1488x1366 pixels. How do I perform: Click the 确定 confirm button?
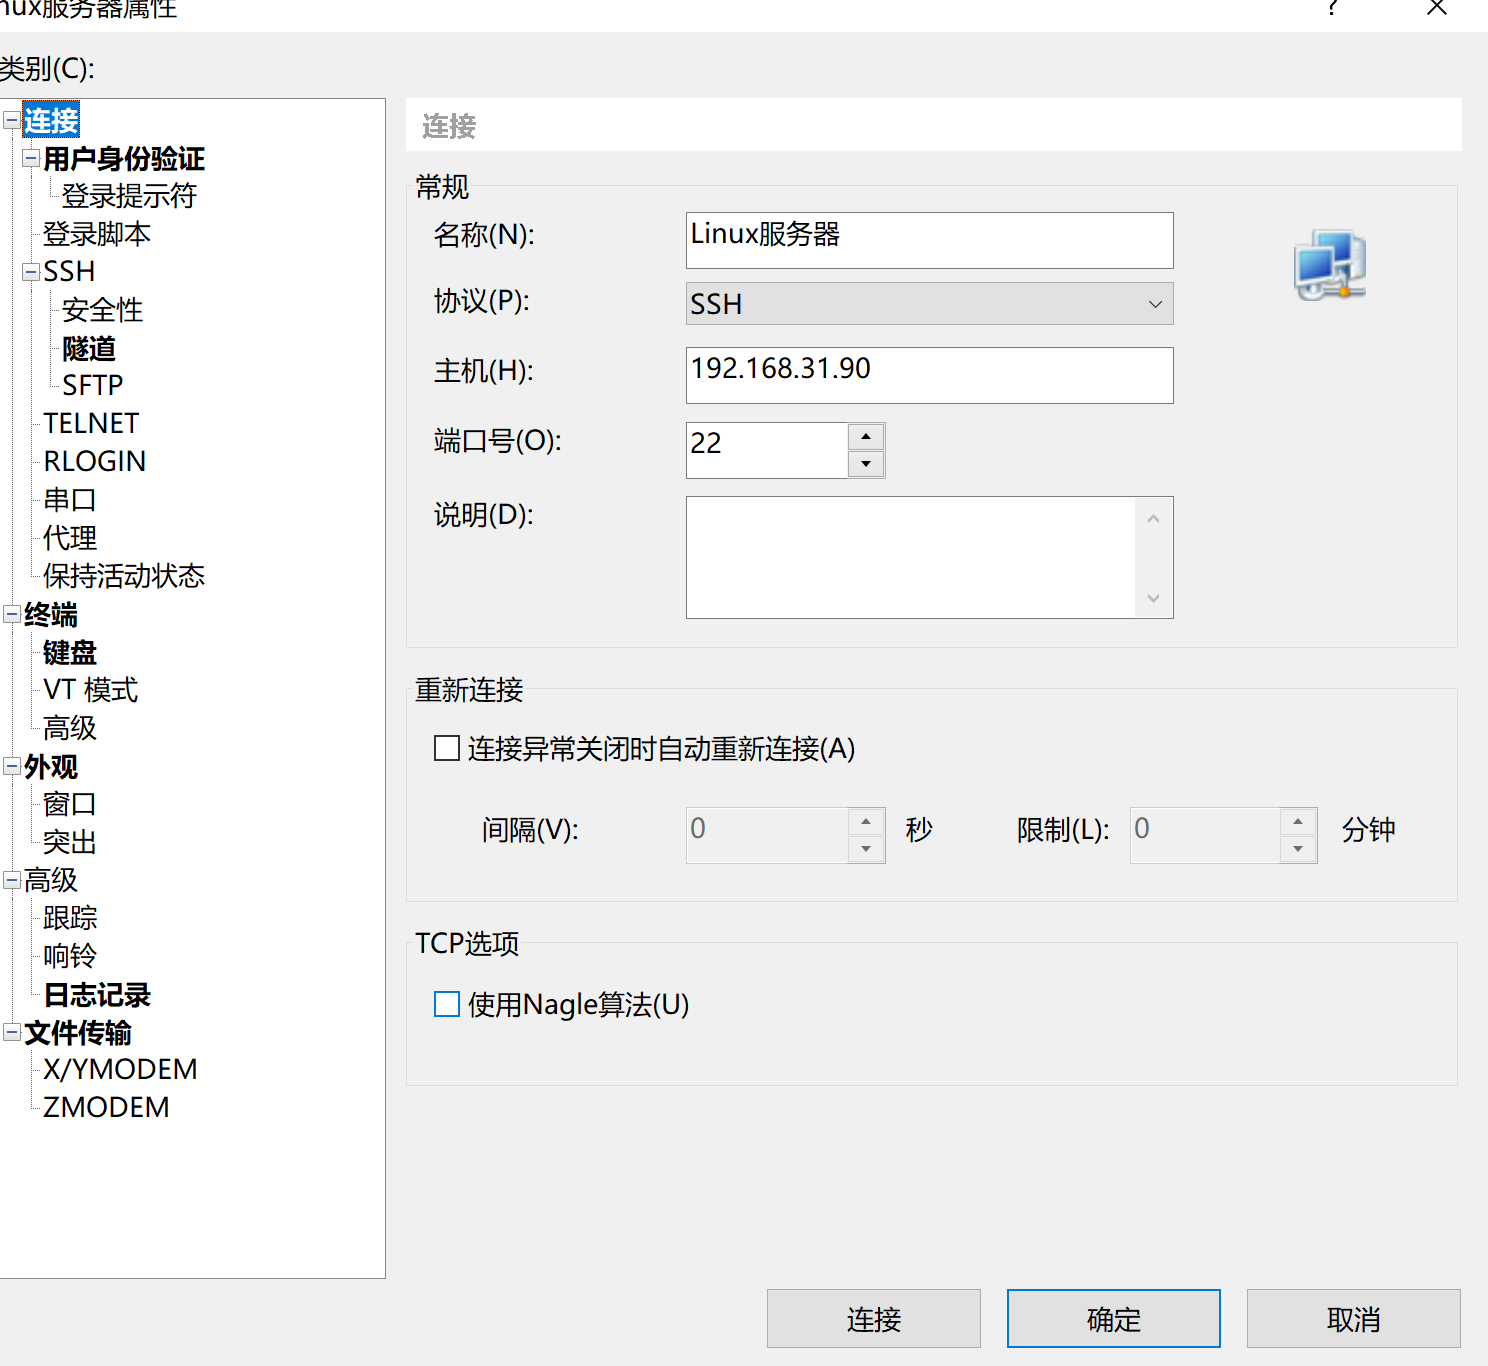[x=1112, y=1318]
